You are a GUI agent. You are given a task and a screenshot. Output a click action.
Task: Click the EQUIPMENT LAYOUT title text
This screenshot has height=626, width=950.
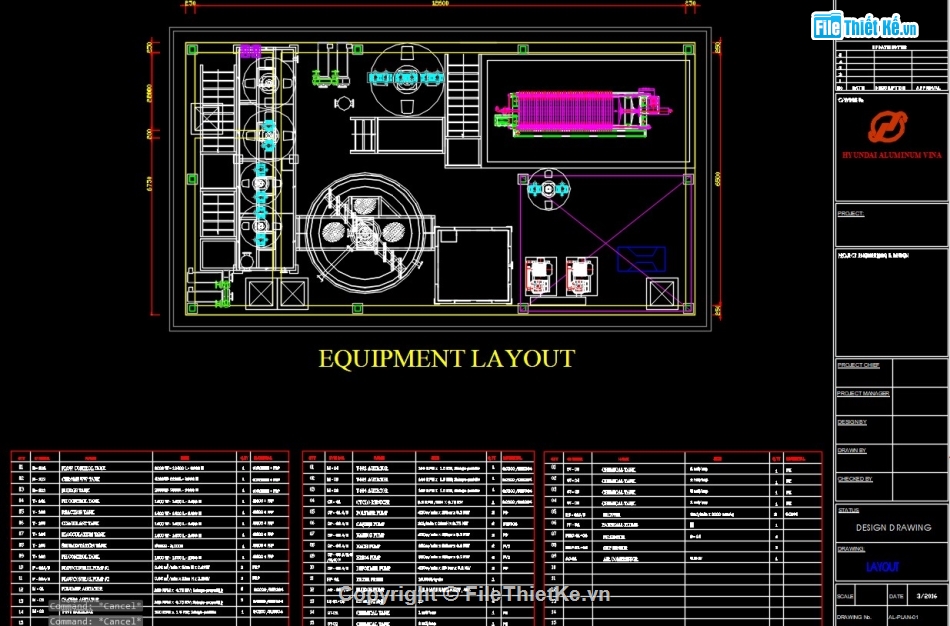coord(446,357)
